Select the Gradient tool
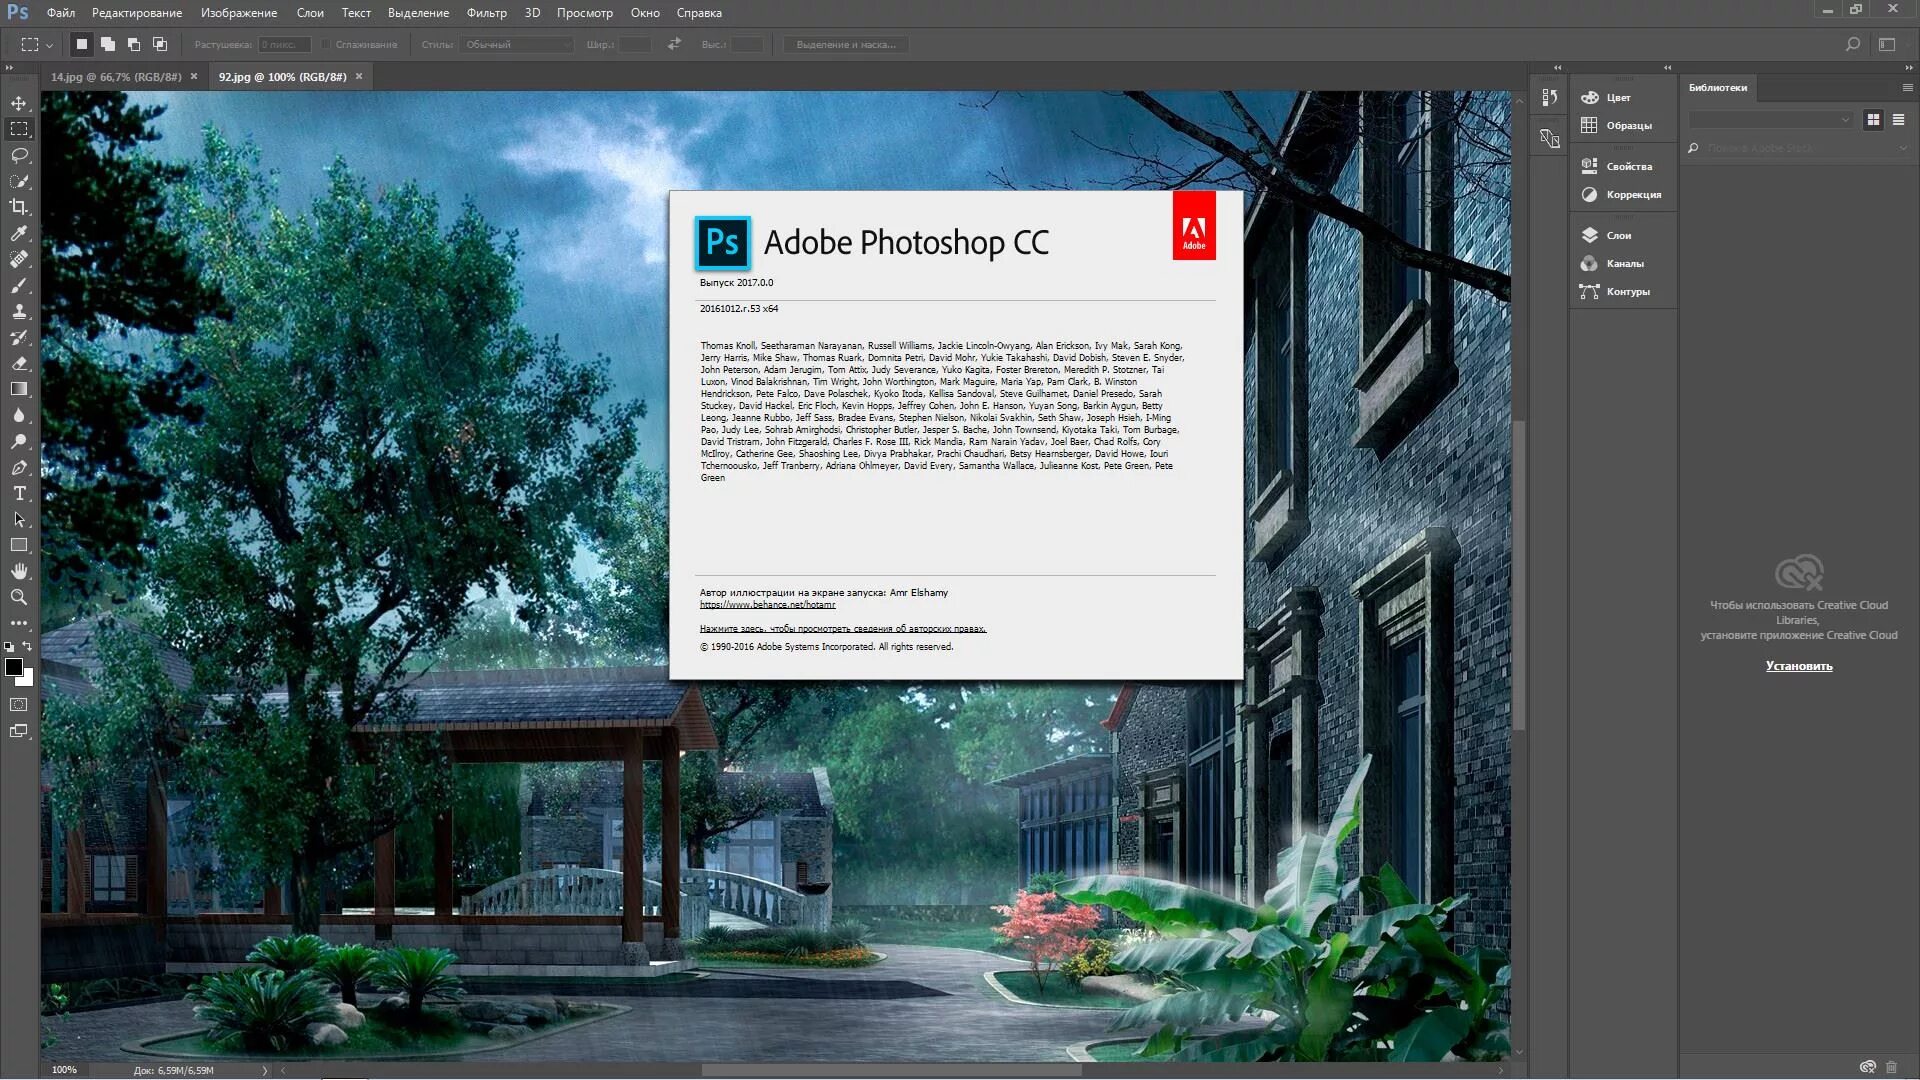 (19, 389)
